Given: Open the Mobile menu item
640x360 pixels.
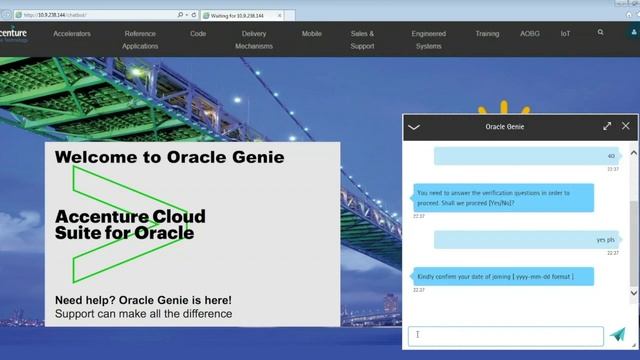Looking at the screenshot, I should click(x=312, y=34).
